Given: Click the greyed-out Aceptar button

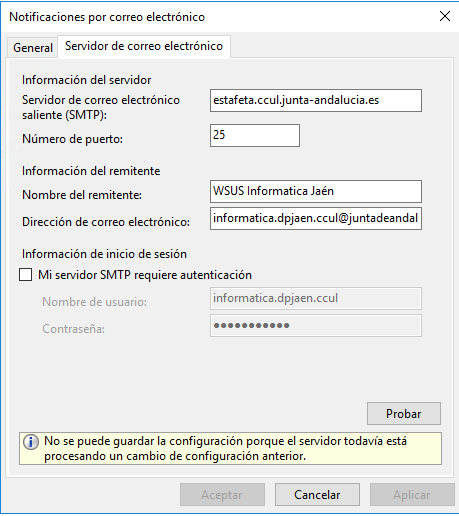Looking at the screenshot, I should click(222, 495).
